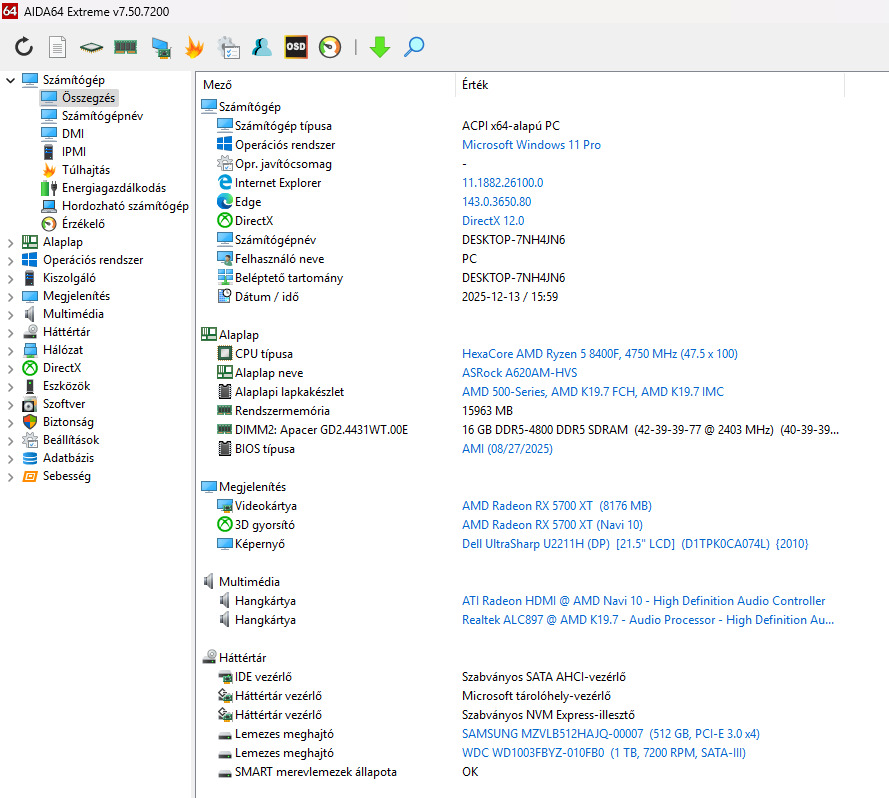Expand the Hálózat tree node
Image resolution: width=889 pixels, height=798 pixels.
click(x=10, y=351)
